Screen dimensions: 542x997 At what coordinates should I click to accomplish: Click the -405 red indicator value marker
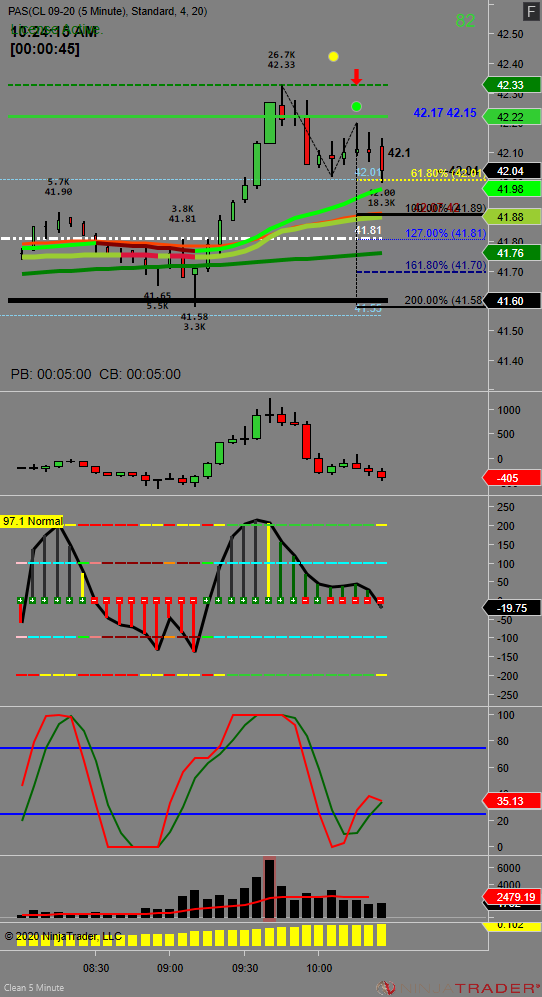[x=513, y=478]
